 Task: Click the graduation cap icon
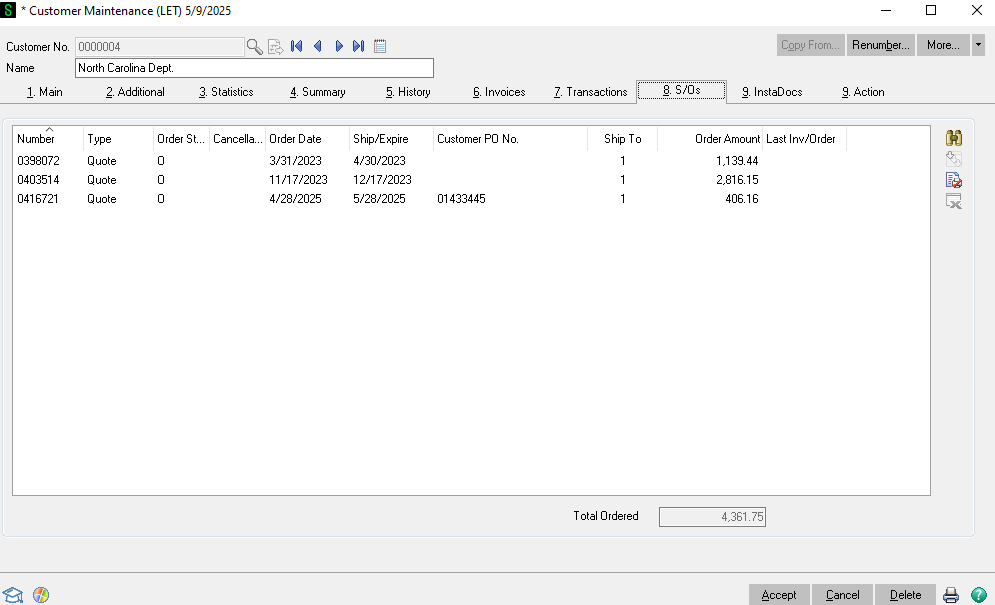(13, 595)
